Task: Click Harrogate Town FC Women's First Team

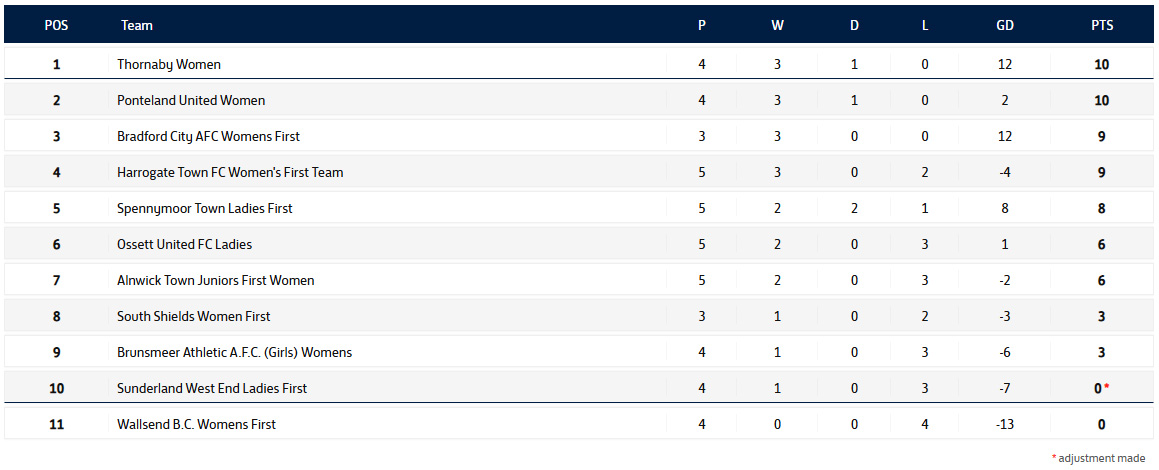Action: [230, 172]
